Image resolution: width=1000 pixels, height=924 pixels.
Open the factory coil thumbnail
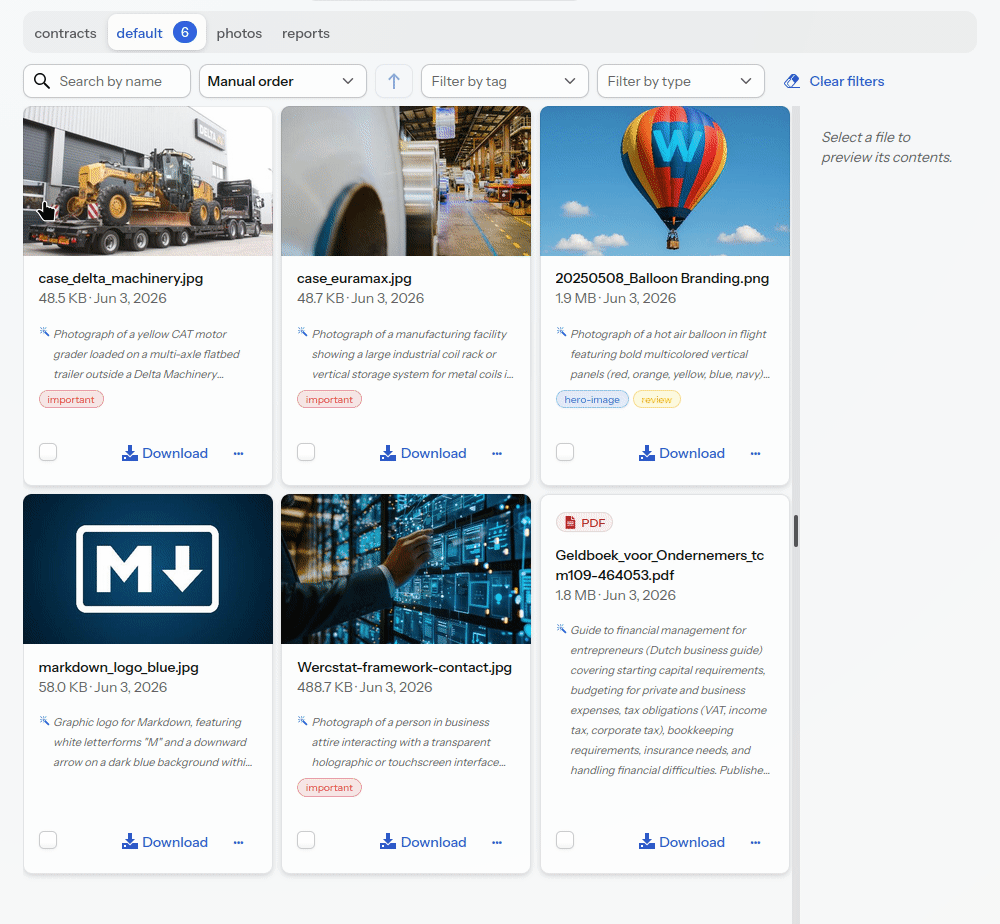406,181
